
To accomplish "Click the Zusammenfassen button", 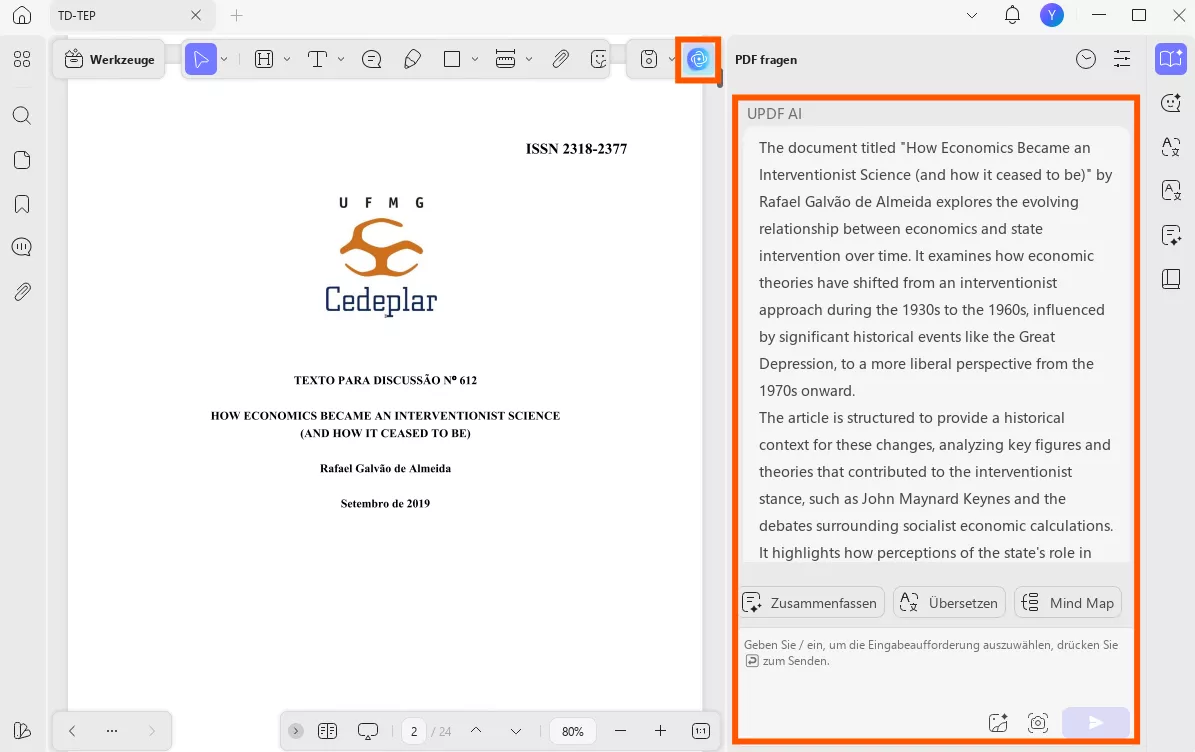I will click(812, 602).
